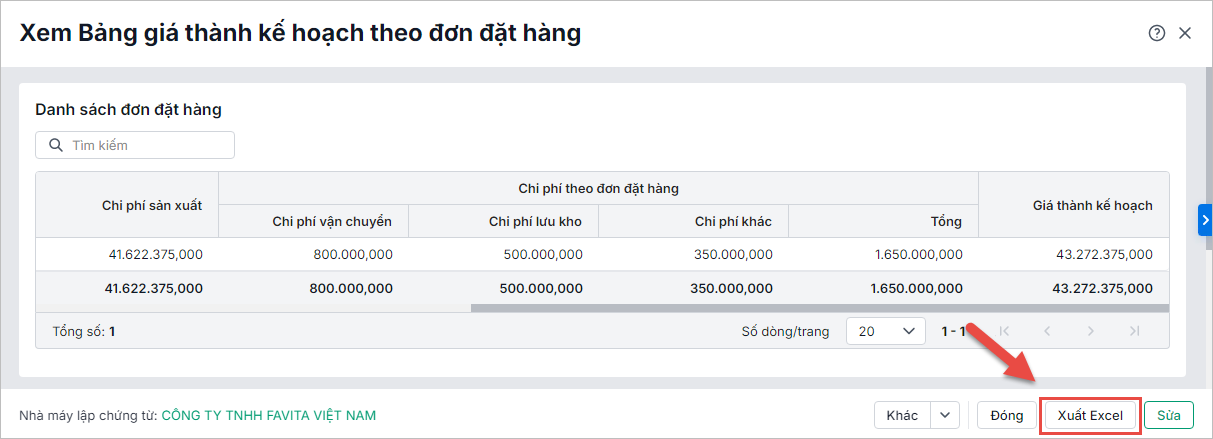
Task: Go to the next page
Action: click(1091, 331)
